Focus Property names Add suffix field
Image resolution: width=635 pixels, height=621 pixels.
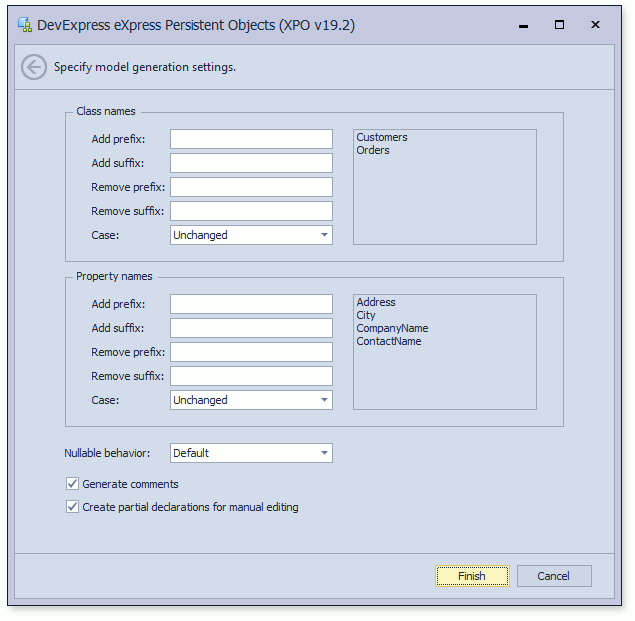pos(251,328)
